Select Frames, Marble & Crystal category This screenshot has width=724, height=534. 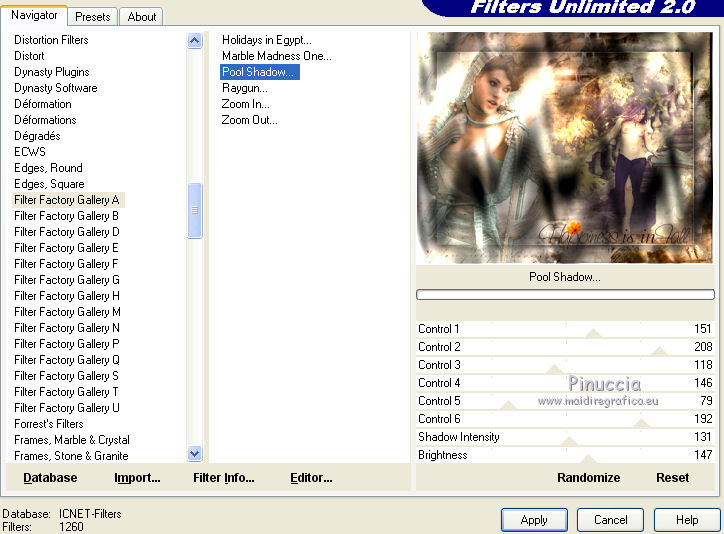(x=72, y=440)
